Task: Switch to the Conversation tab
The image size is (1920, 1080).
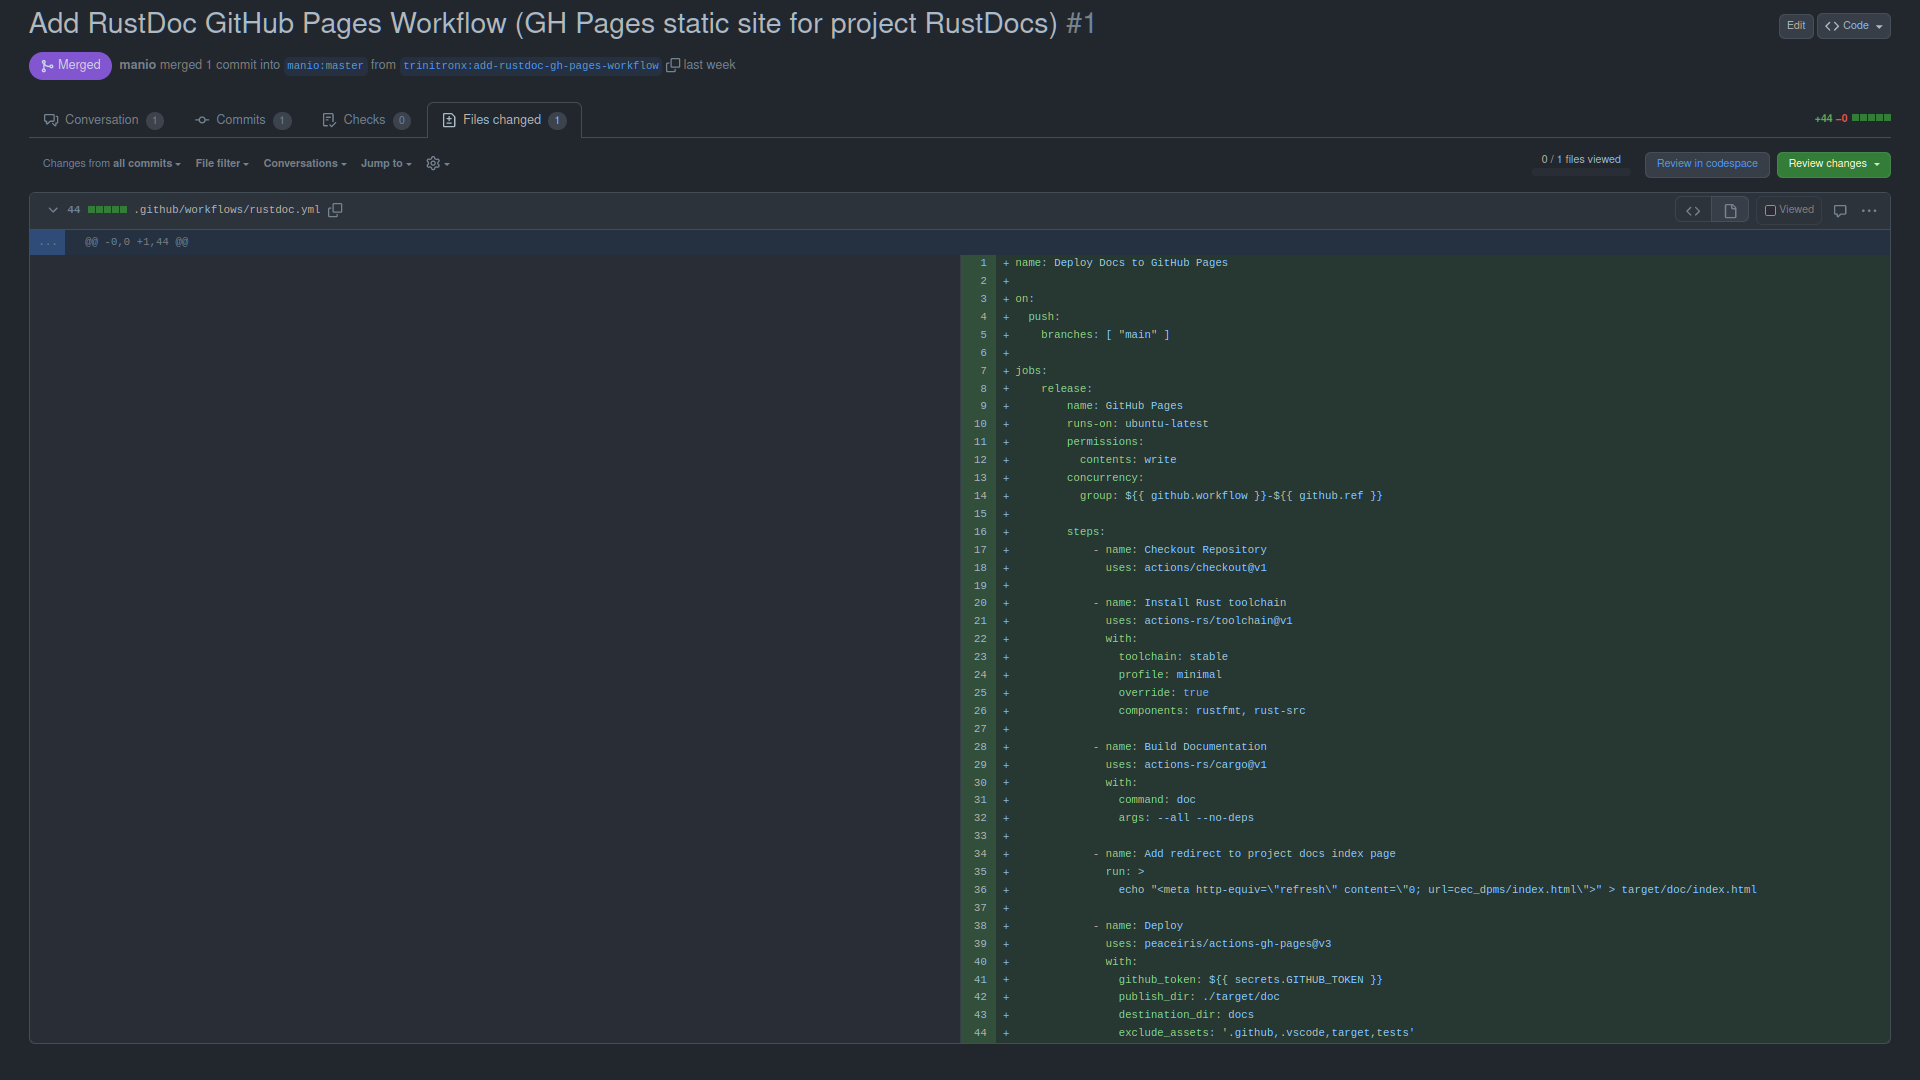Action: [x=102, y=120]
